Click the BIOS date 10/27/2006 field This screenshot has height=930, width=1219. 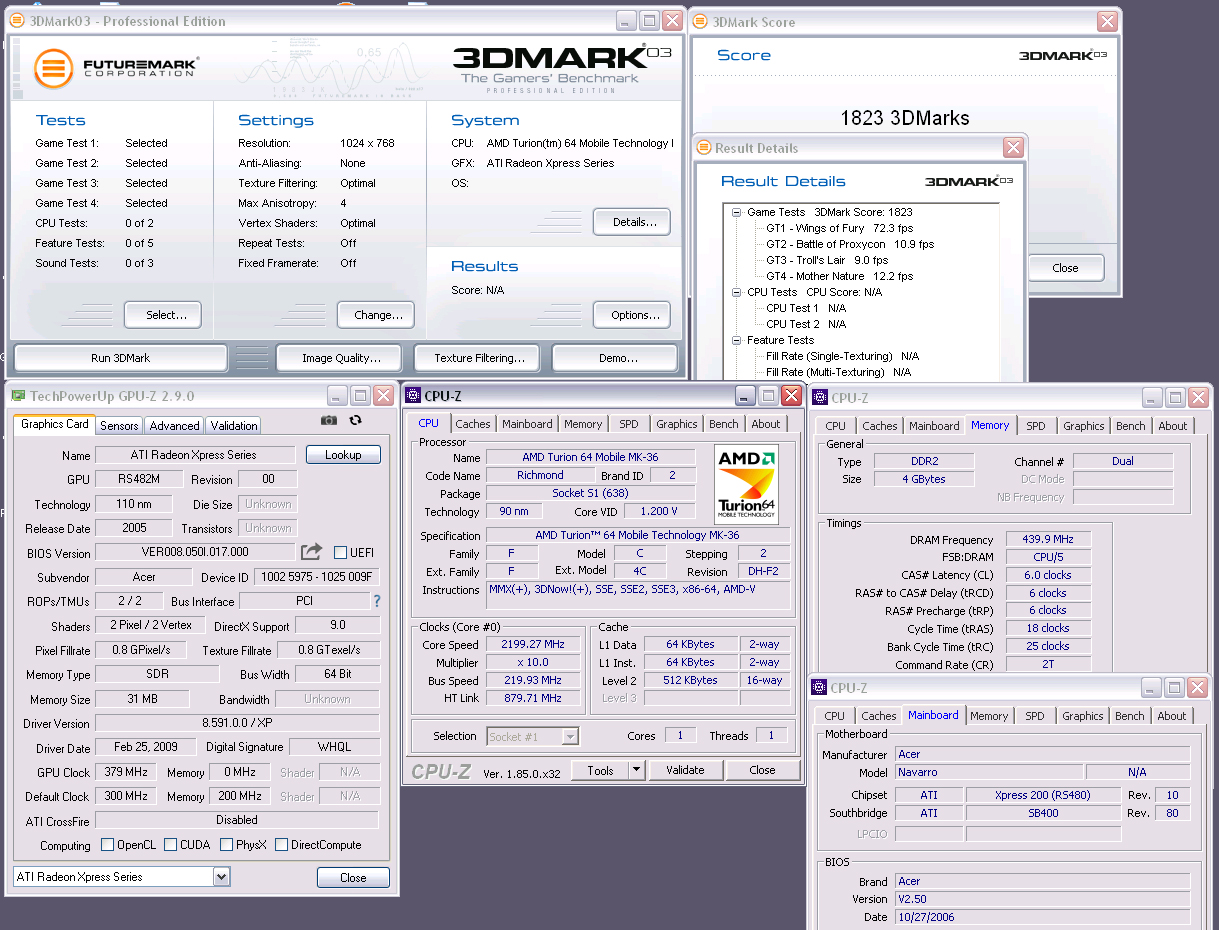tap(1043, 917)
